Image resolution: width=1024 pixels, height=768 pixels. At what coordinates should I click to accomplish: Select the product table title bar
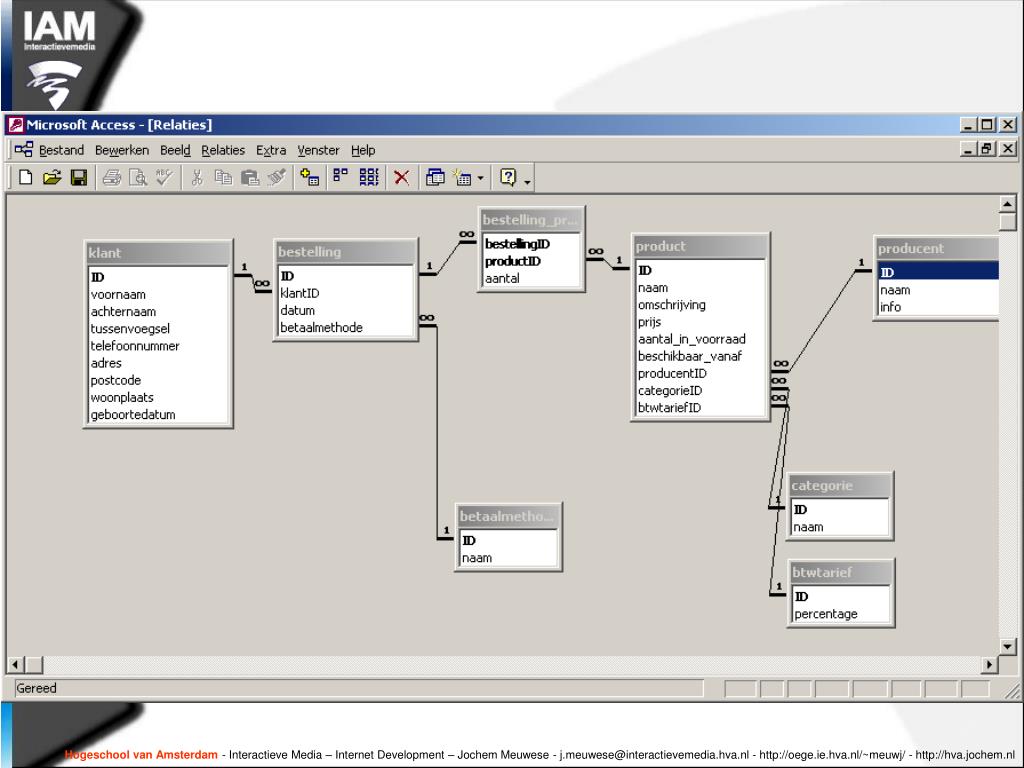click(700, 246)
